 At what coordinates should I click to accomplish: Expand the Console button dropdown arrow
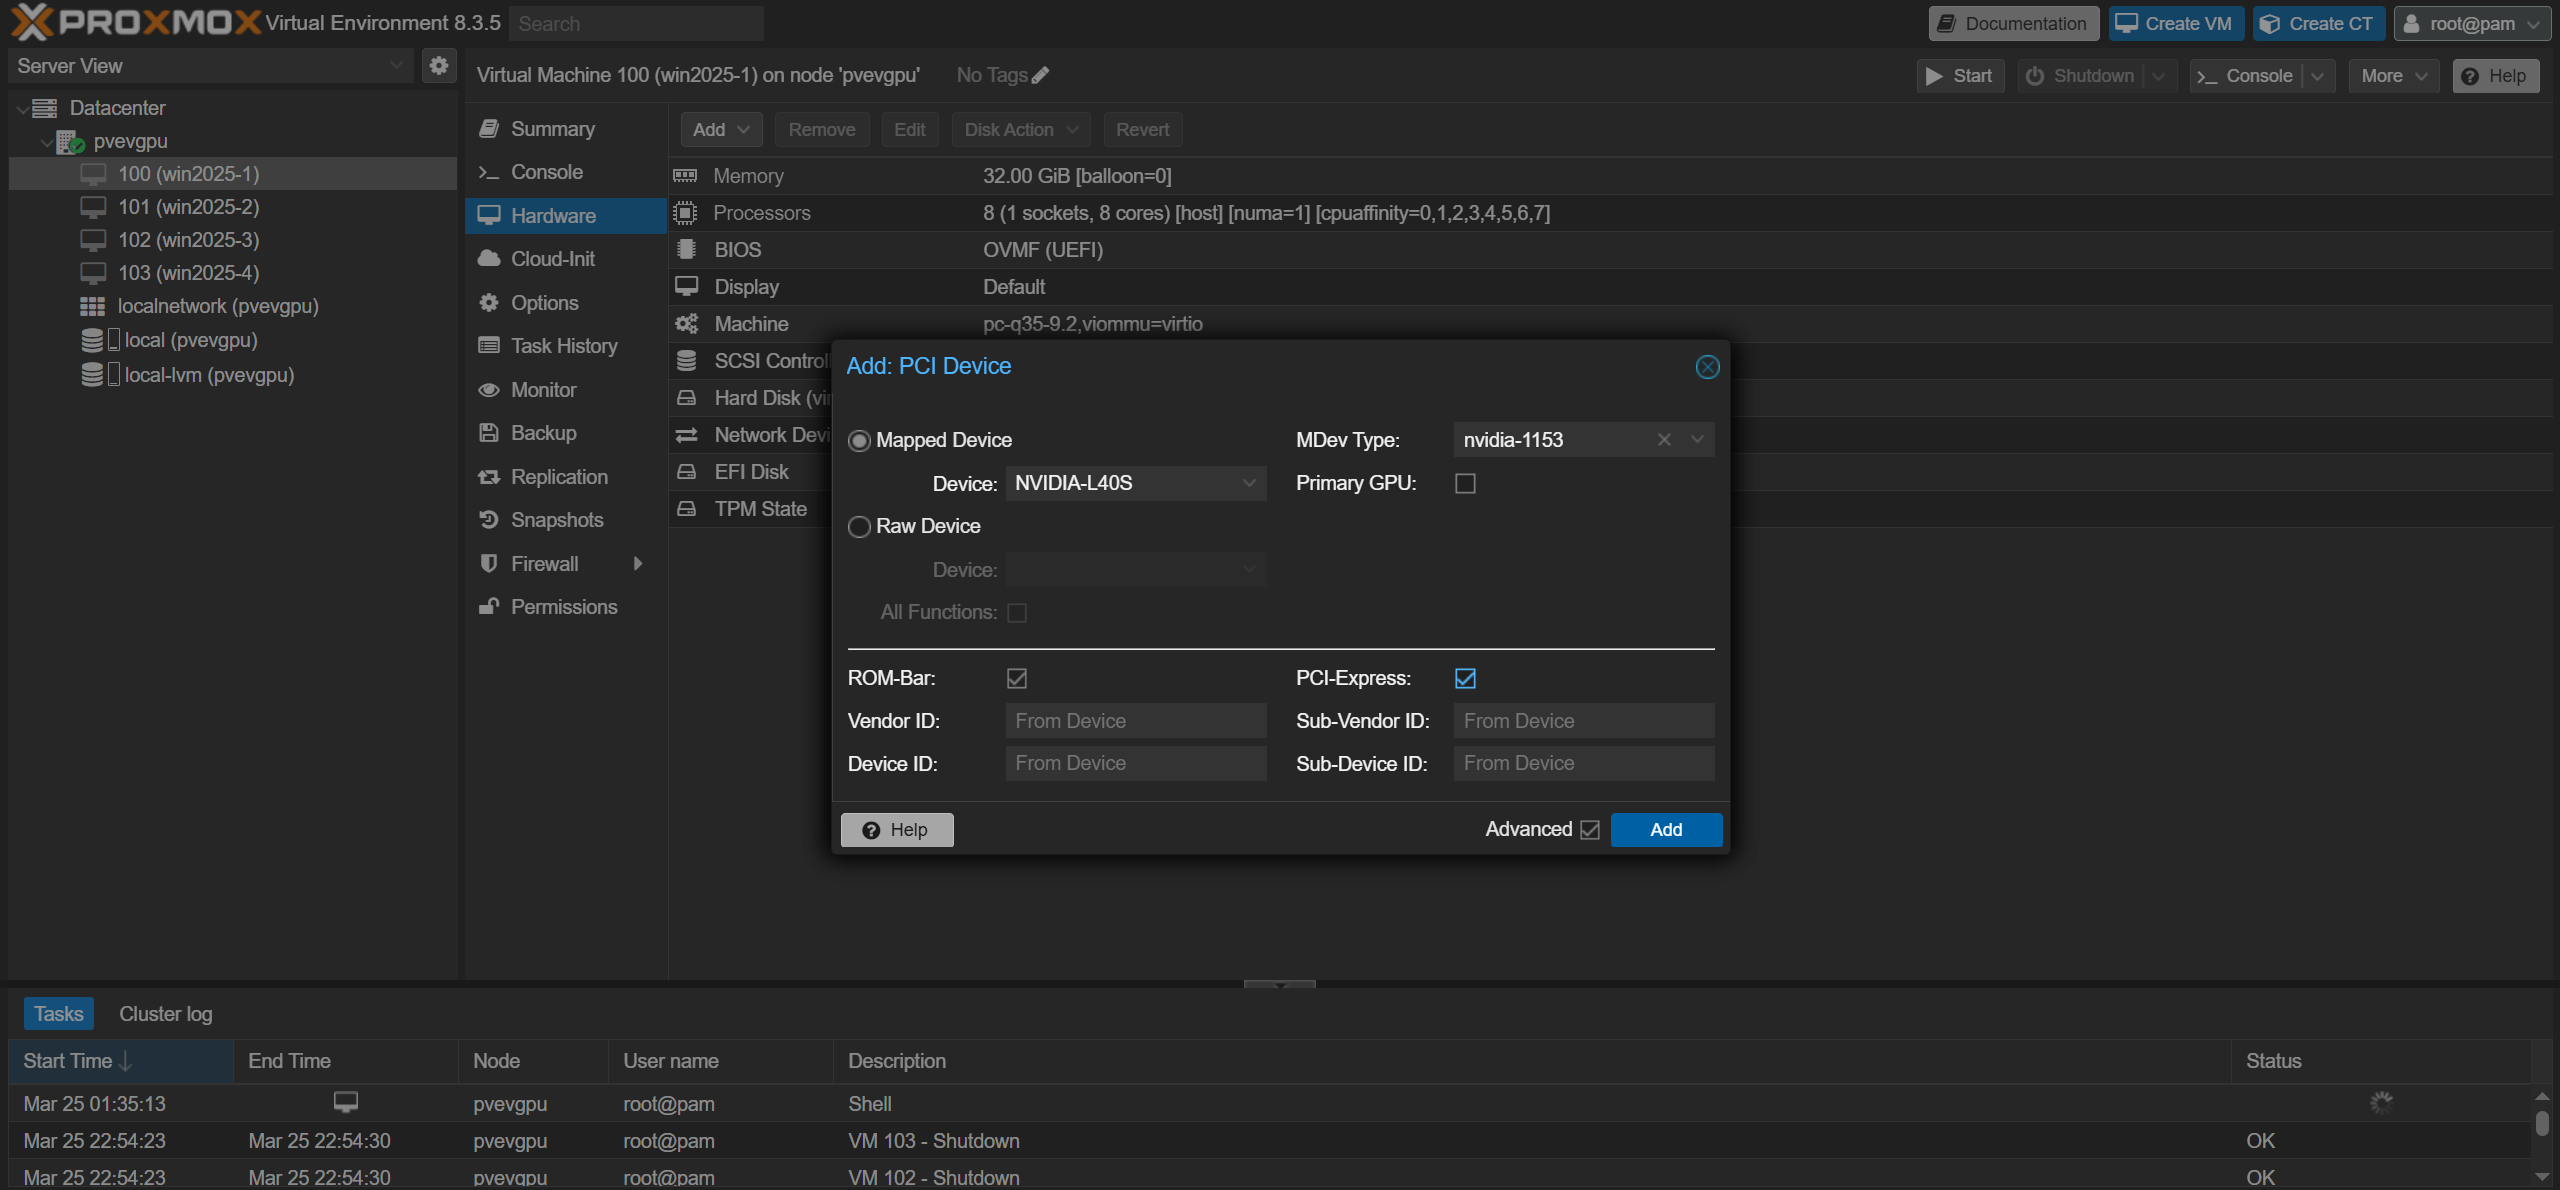coord(2318,76)
